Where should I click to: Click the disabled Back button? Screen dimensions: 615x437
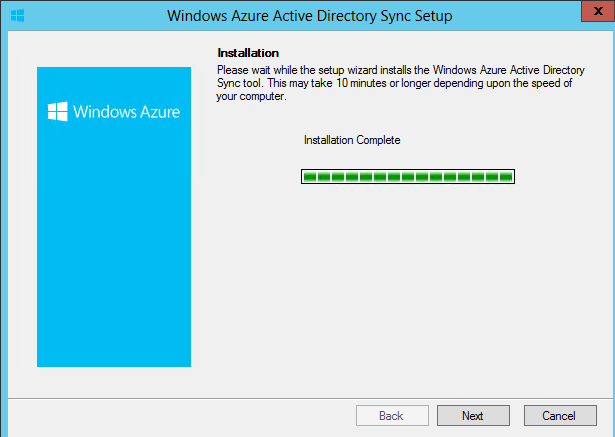pyautogui.click(x=392, y=415)
